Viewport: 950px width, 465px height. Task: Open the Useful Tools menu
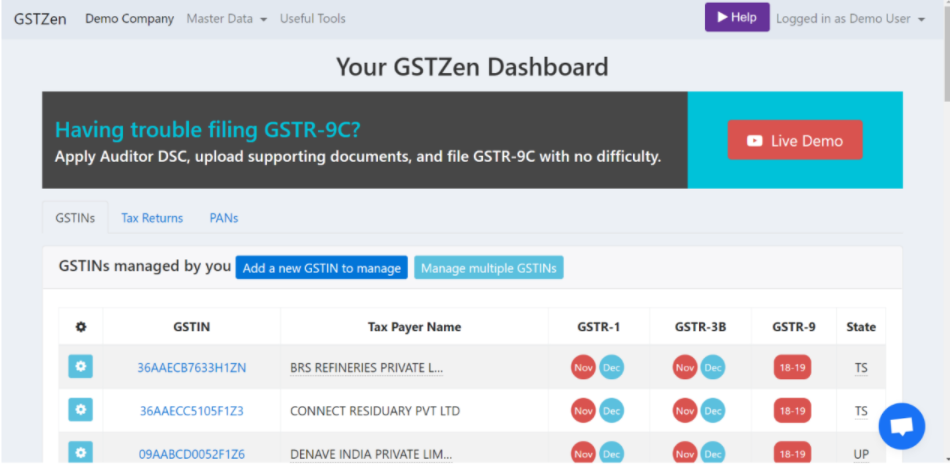click(313, 19)
